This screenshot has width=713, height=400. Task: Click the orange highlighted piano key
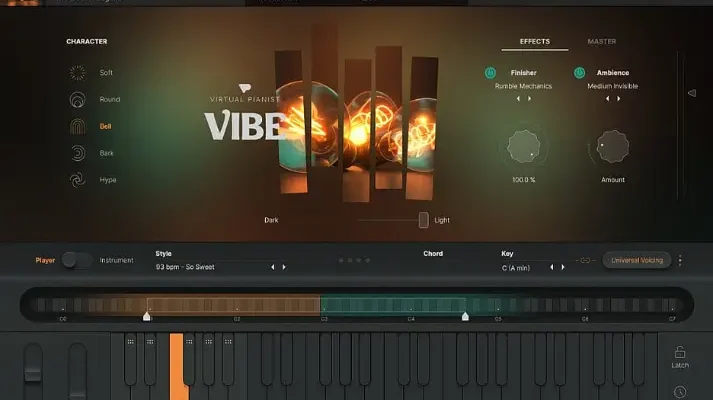tap(177, 365)
